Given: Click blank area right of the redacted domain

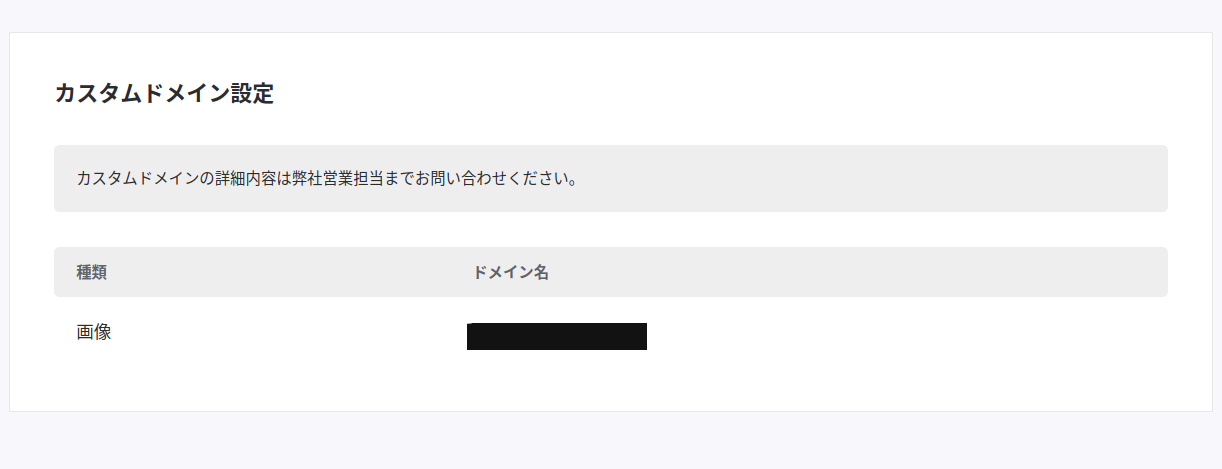Looking at the screenshot, I should pos(900,336).
